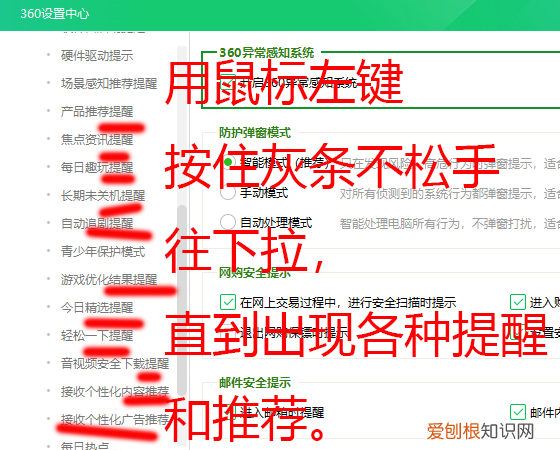
Task: Open 接收个性化内容推荐 settings
Action: tap(115, 391)
